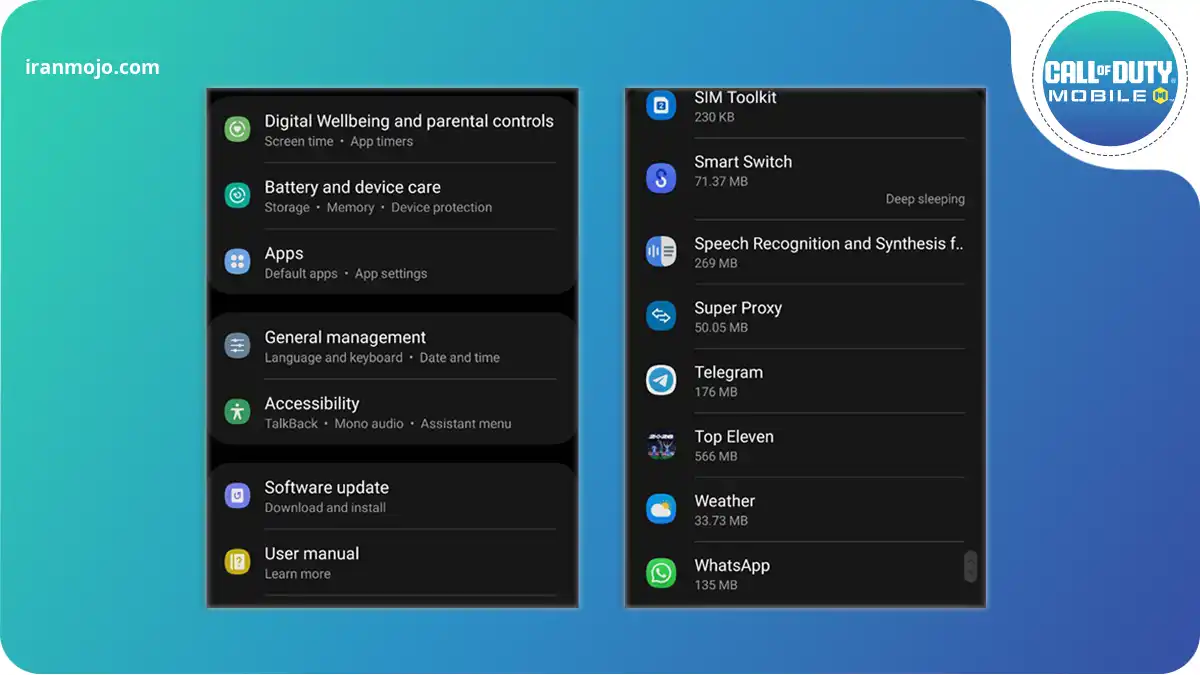
Task: Open SIM Toolkit app entry
Action: pos(735,105)
